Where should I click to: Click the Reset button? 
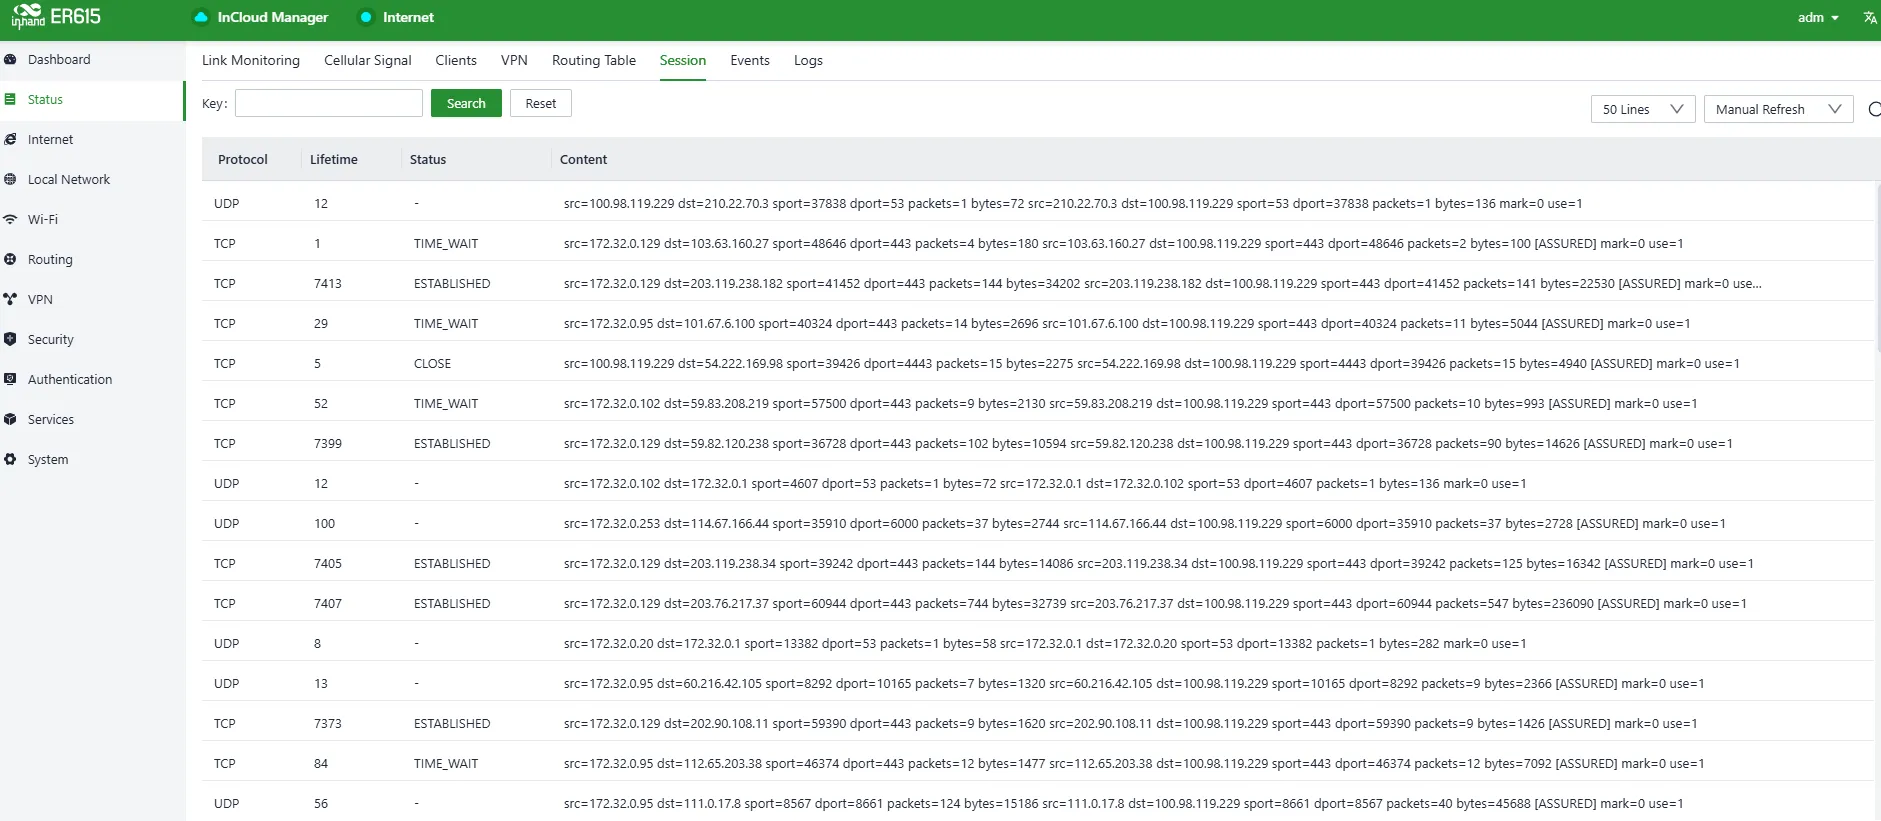coord(541,103)
